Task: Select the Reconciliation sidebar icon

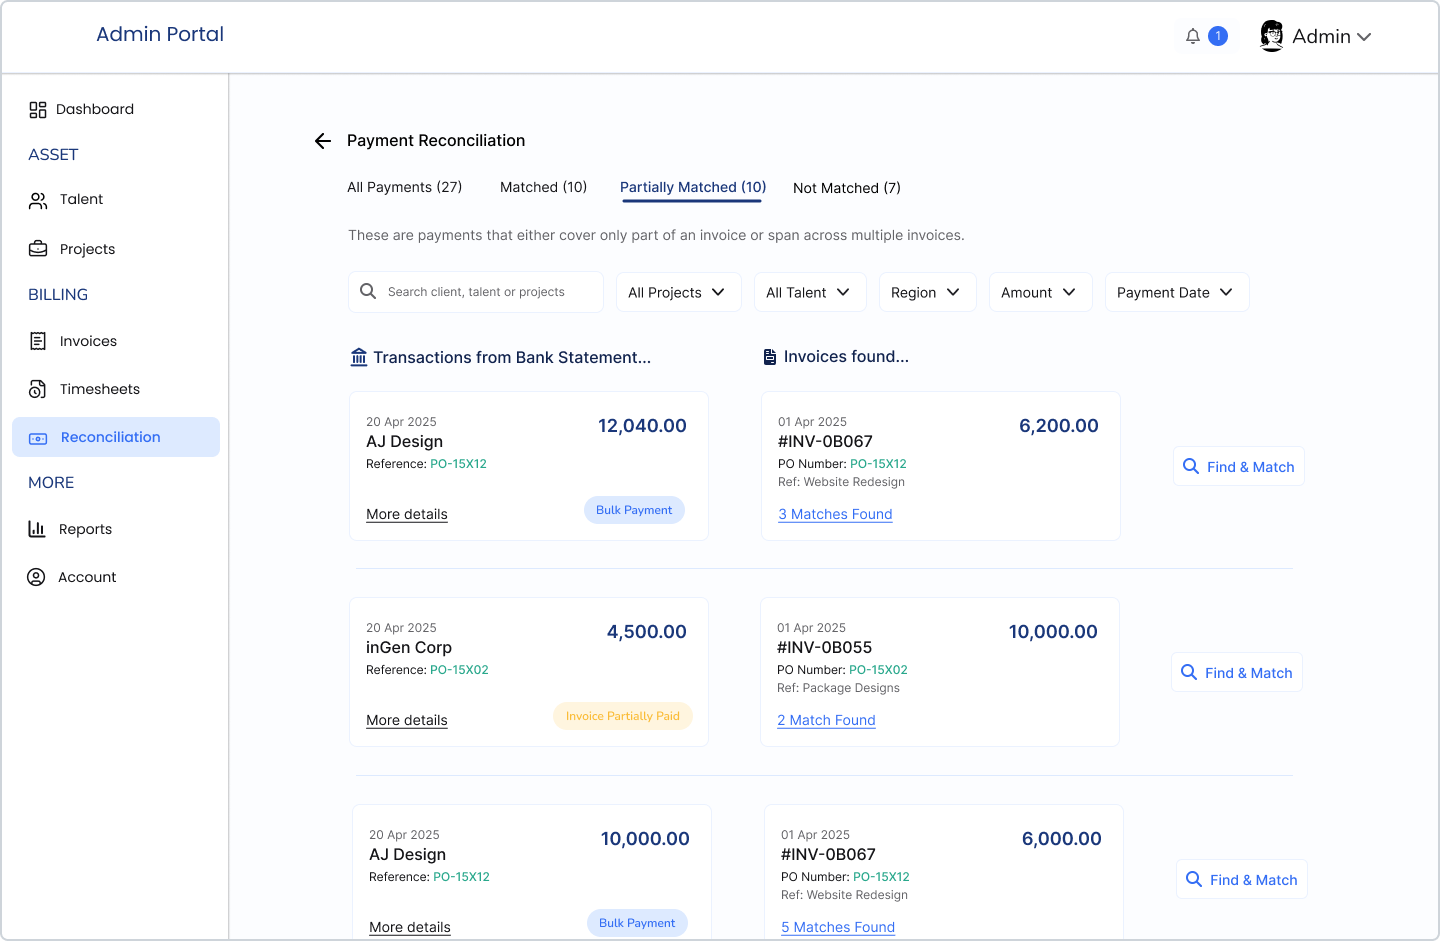Action: coord(38,437)
